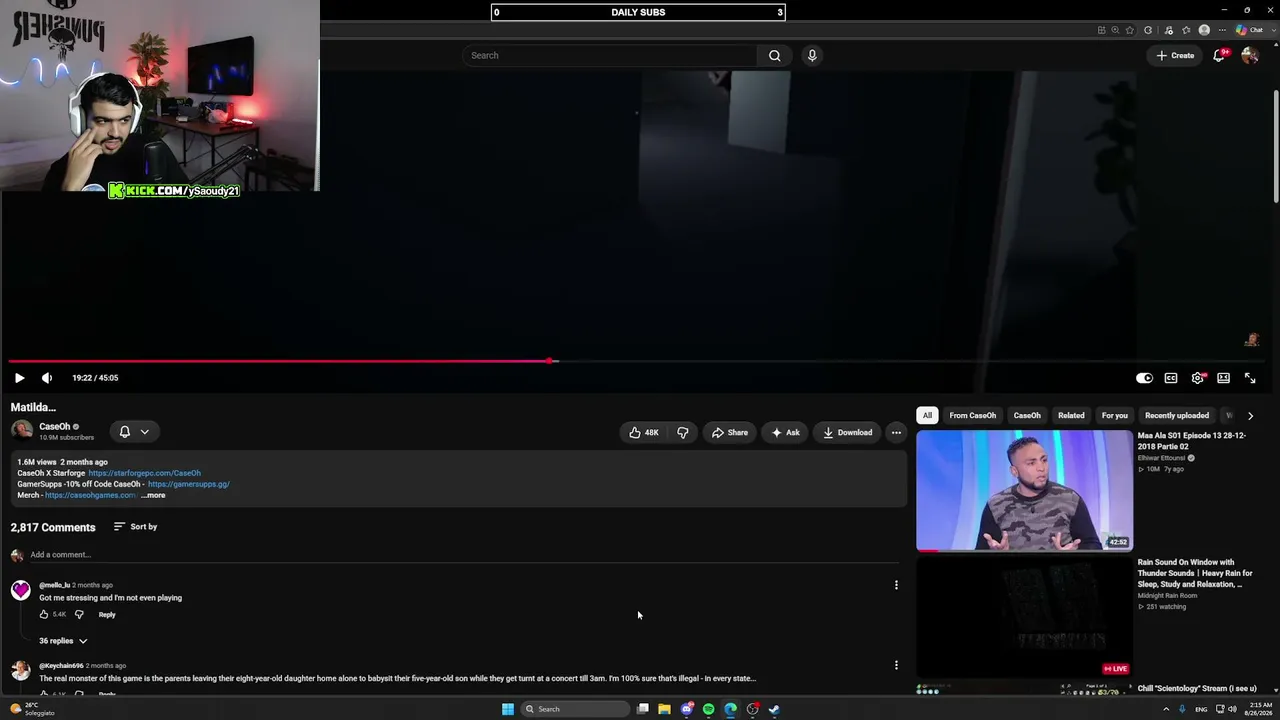
Task: Select the All filter chip
Action: tap(927, 415)
